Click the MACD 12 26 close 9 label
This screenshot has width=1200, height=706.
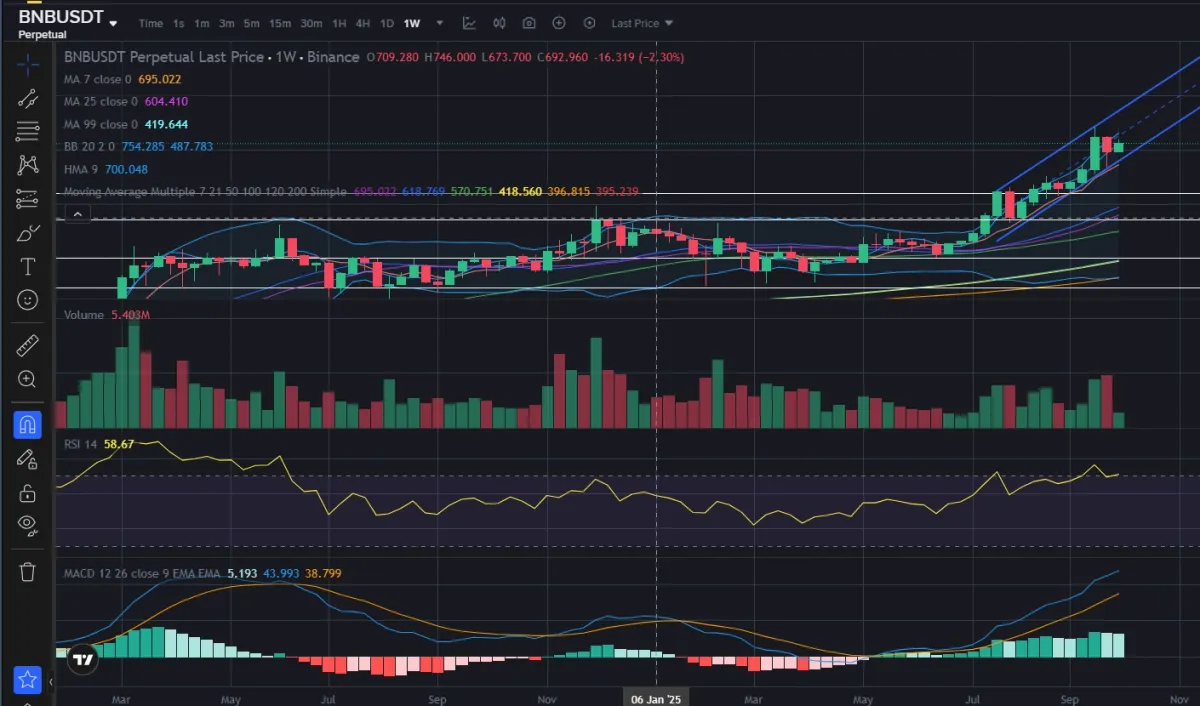pyautogui.click(x=142, y=574)
